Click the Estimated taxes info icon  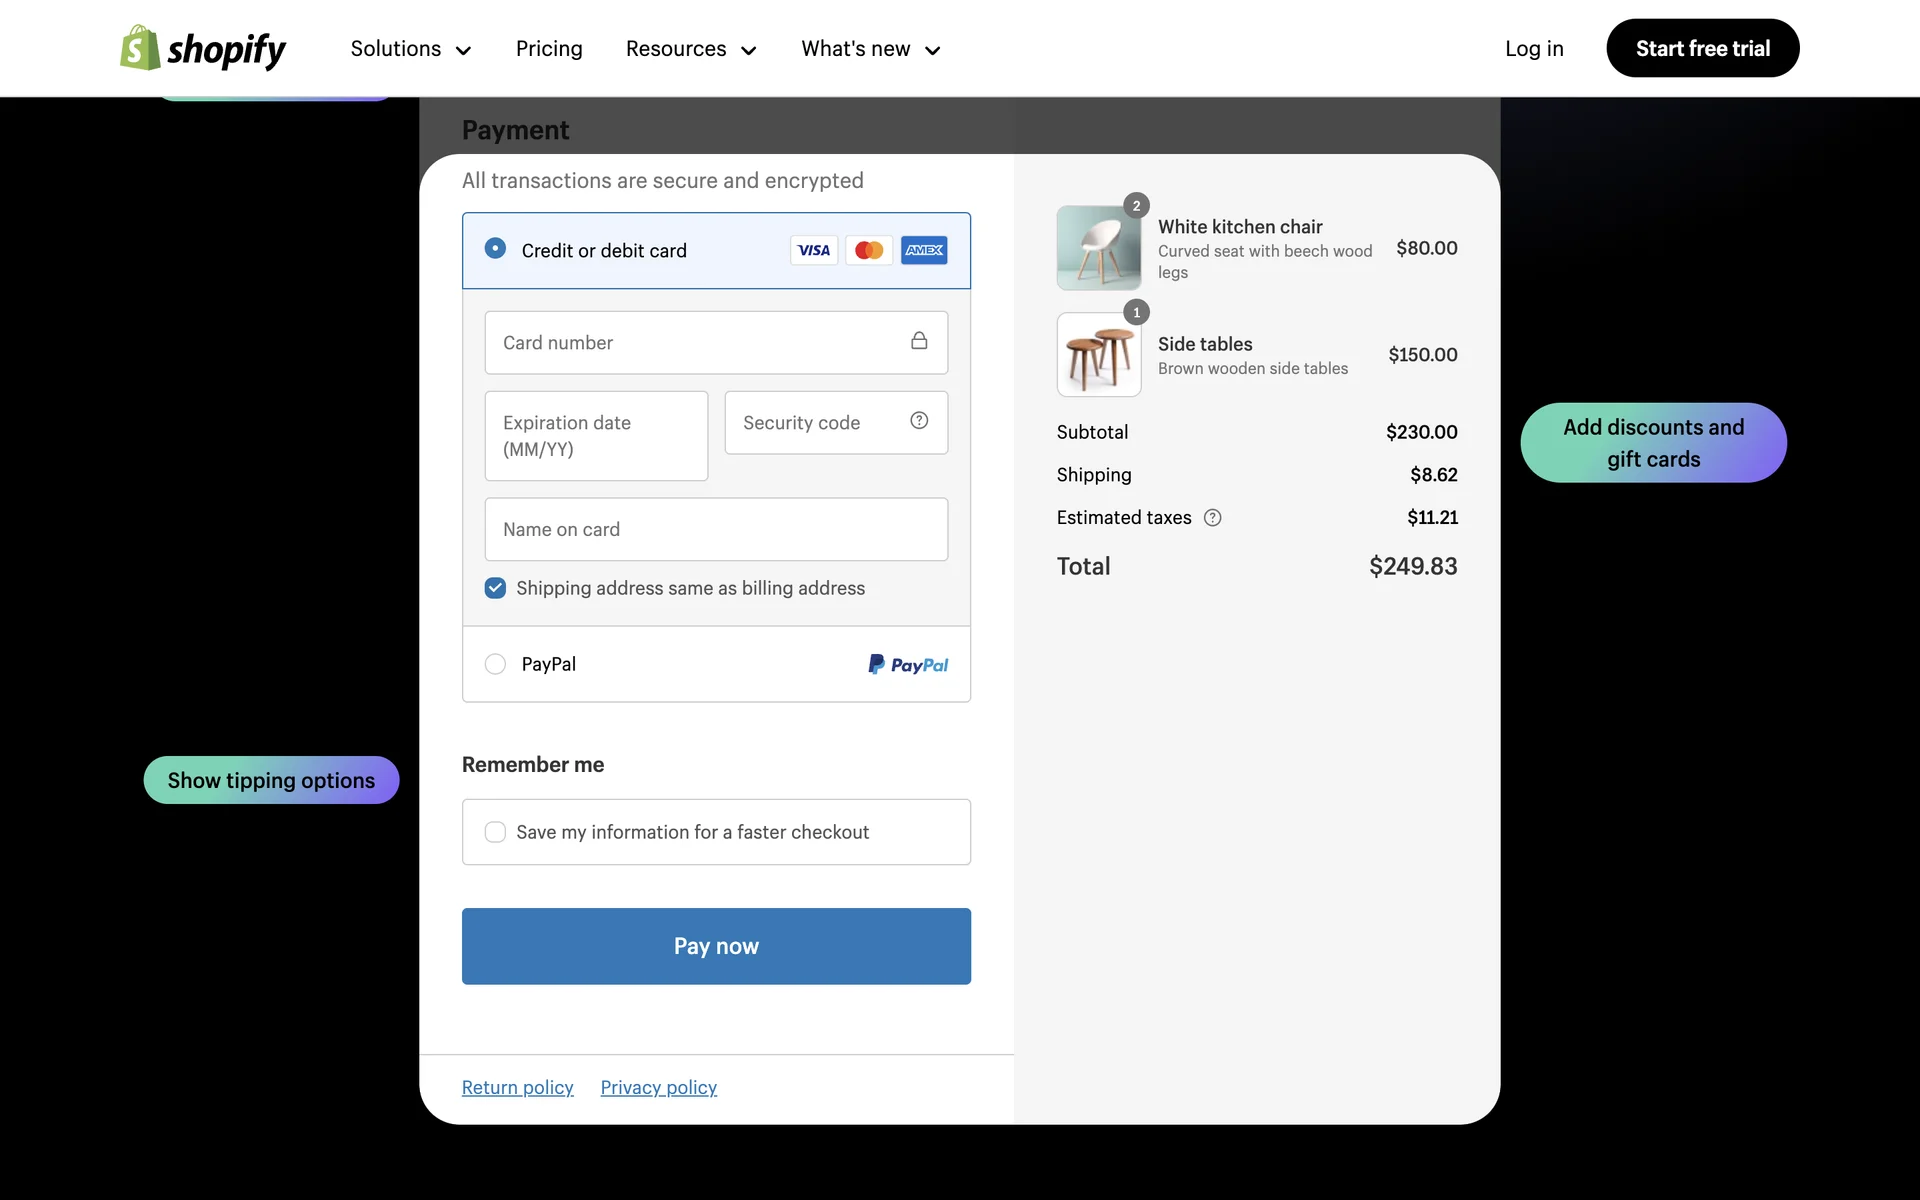pos(1213,518)
